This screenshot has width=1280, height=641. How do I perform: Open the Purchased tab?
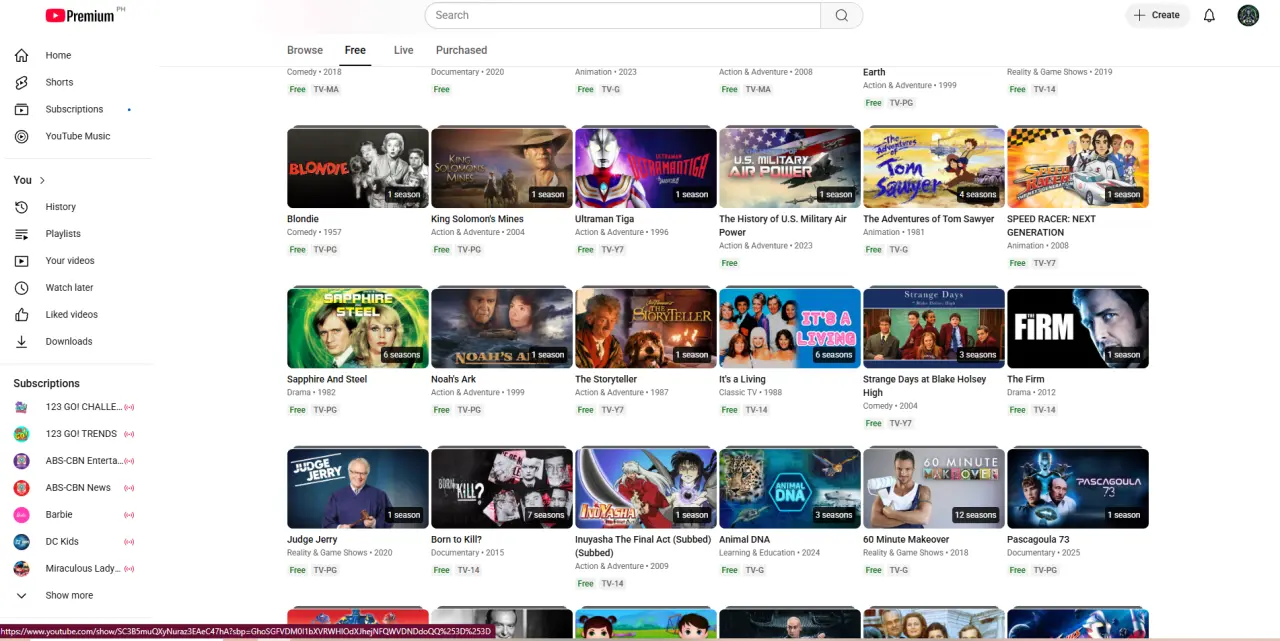pyautogui.click(x=461, y=50)
